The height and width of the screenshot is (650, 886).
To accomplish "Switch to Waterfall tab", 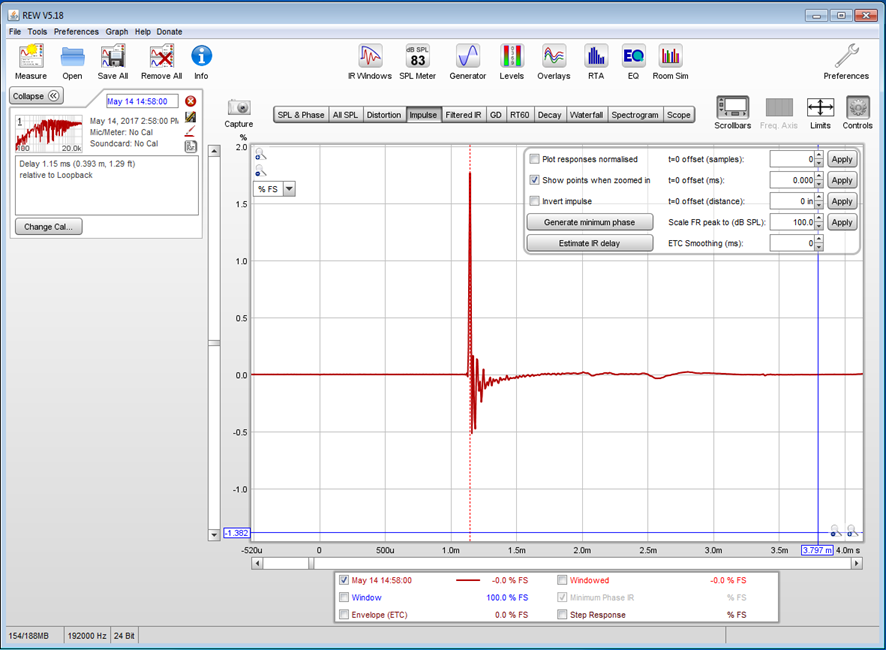I will [x=586, y=115].
